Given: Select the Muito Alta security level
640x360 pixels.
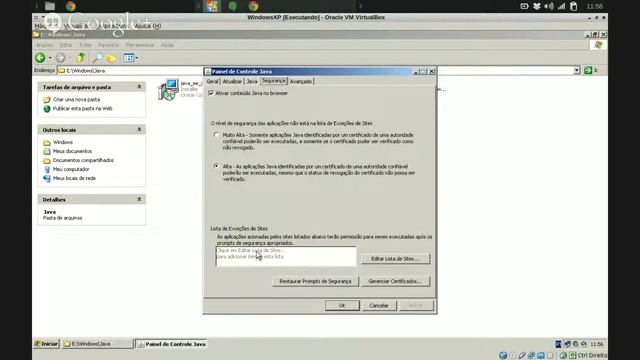Looking at the screenshot, I should (x=216, y=135).
